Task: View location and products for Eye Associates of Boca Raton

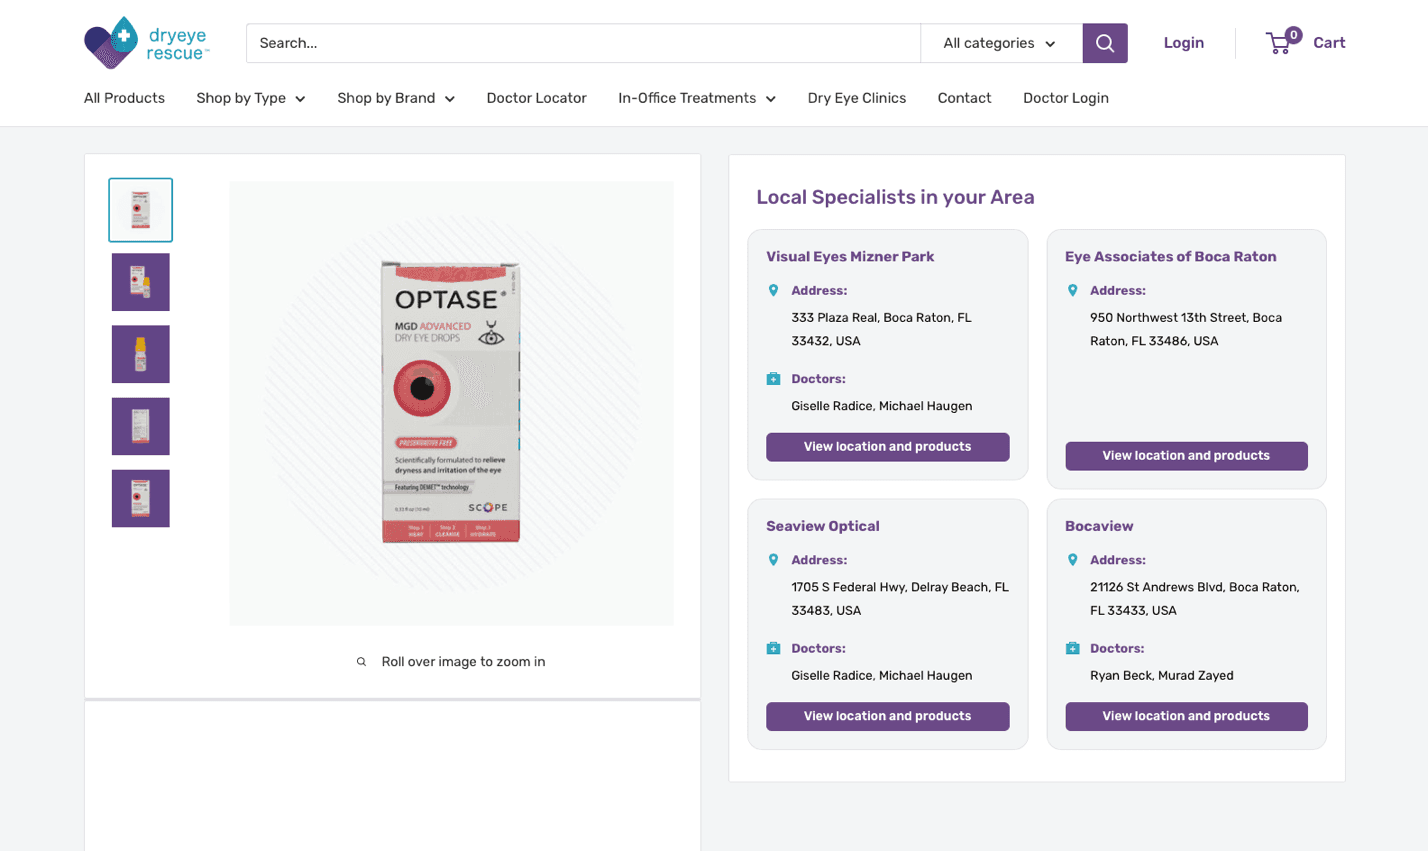Action: 1186,456
